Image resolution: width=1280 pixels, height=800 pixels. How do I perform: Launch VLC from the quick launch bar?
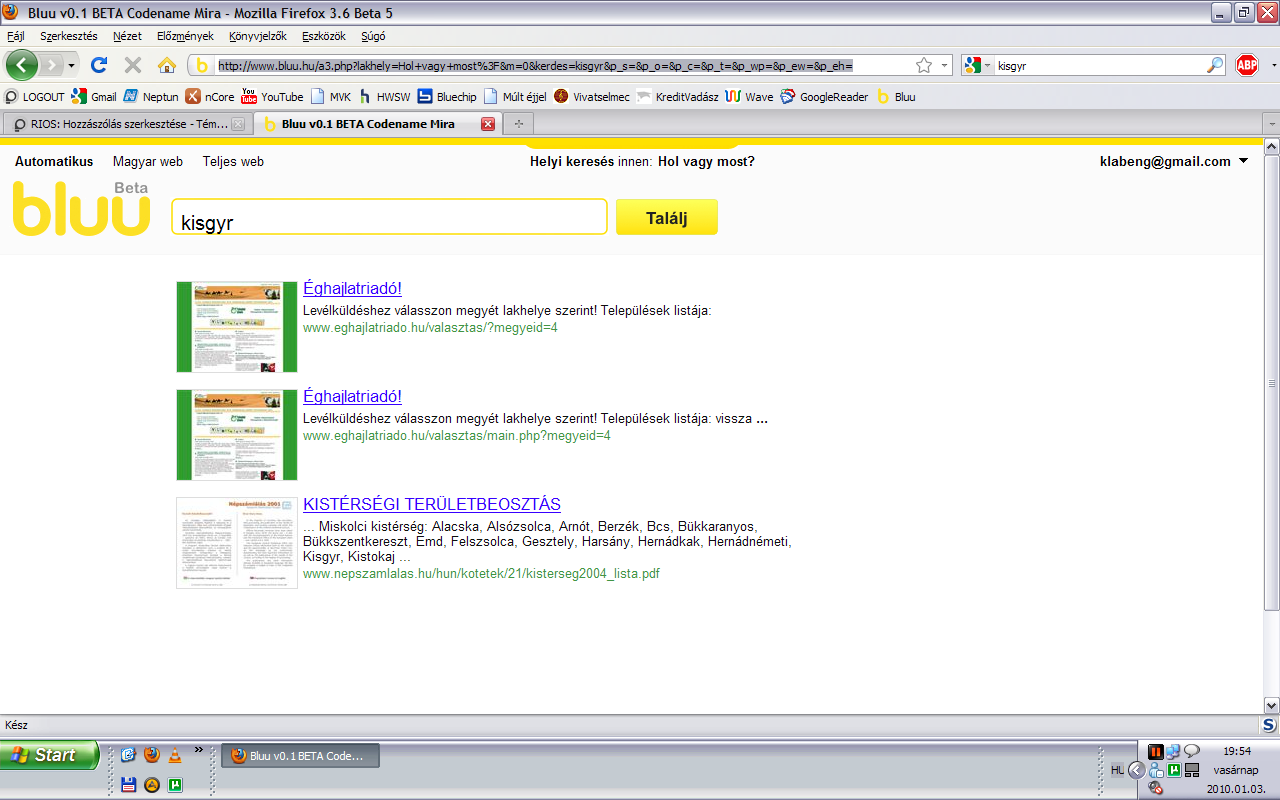point(174,755)
